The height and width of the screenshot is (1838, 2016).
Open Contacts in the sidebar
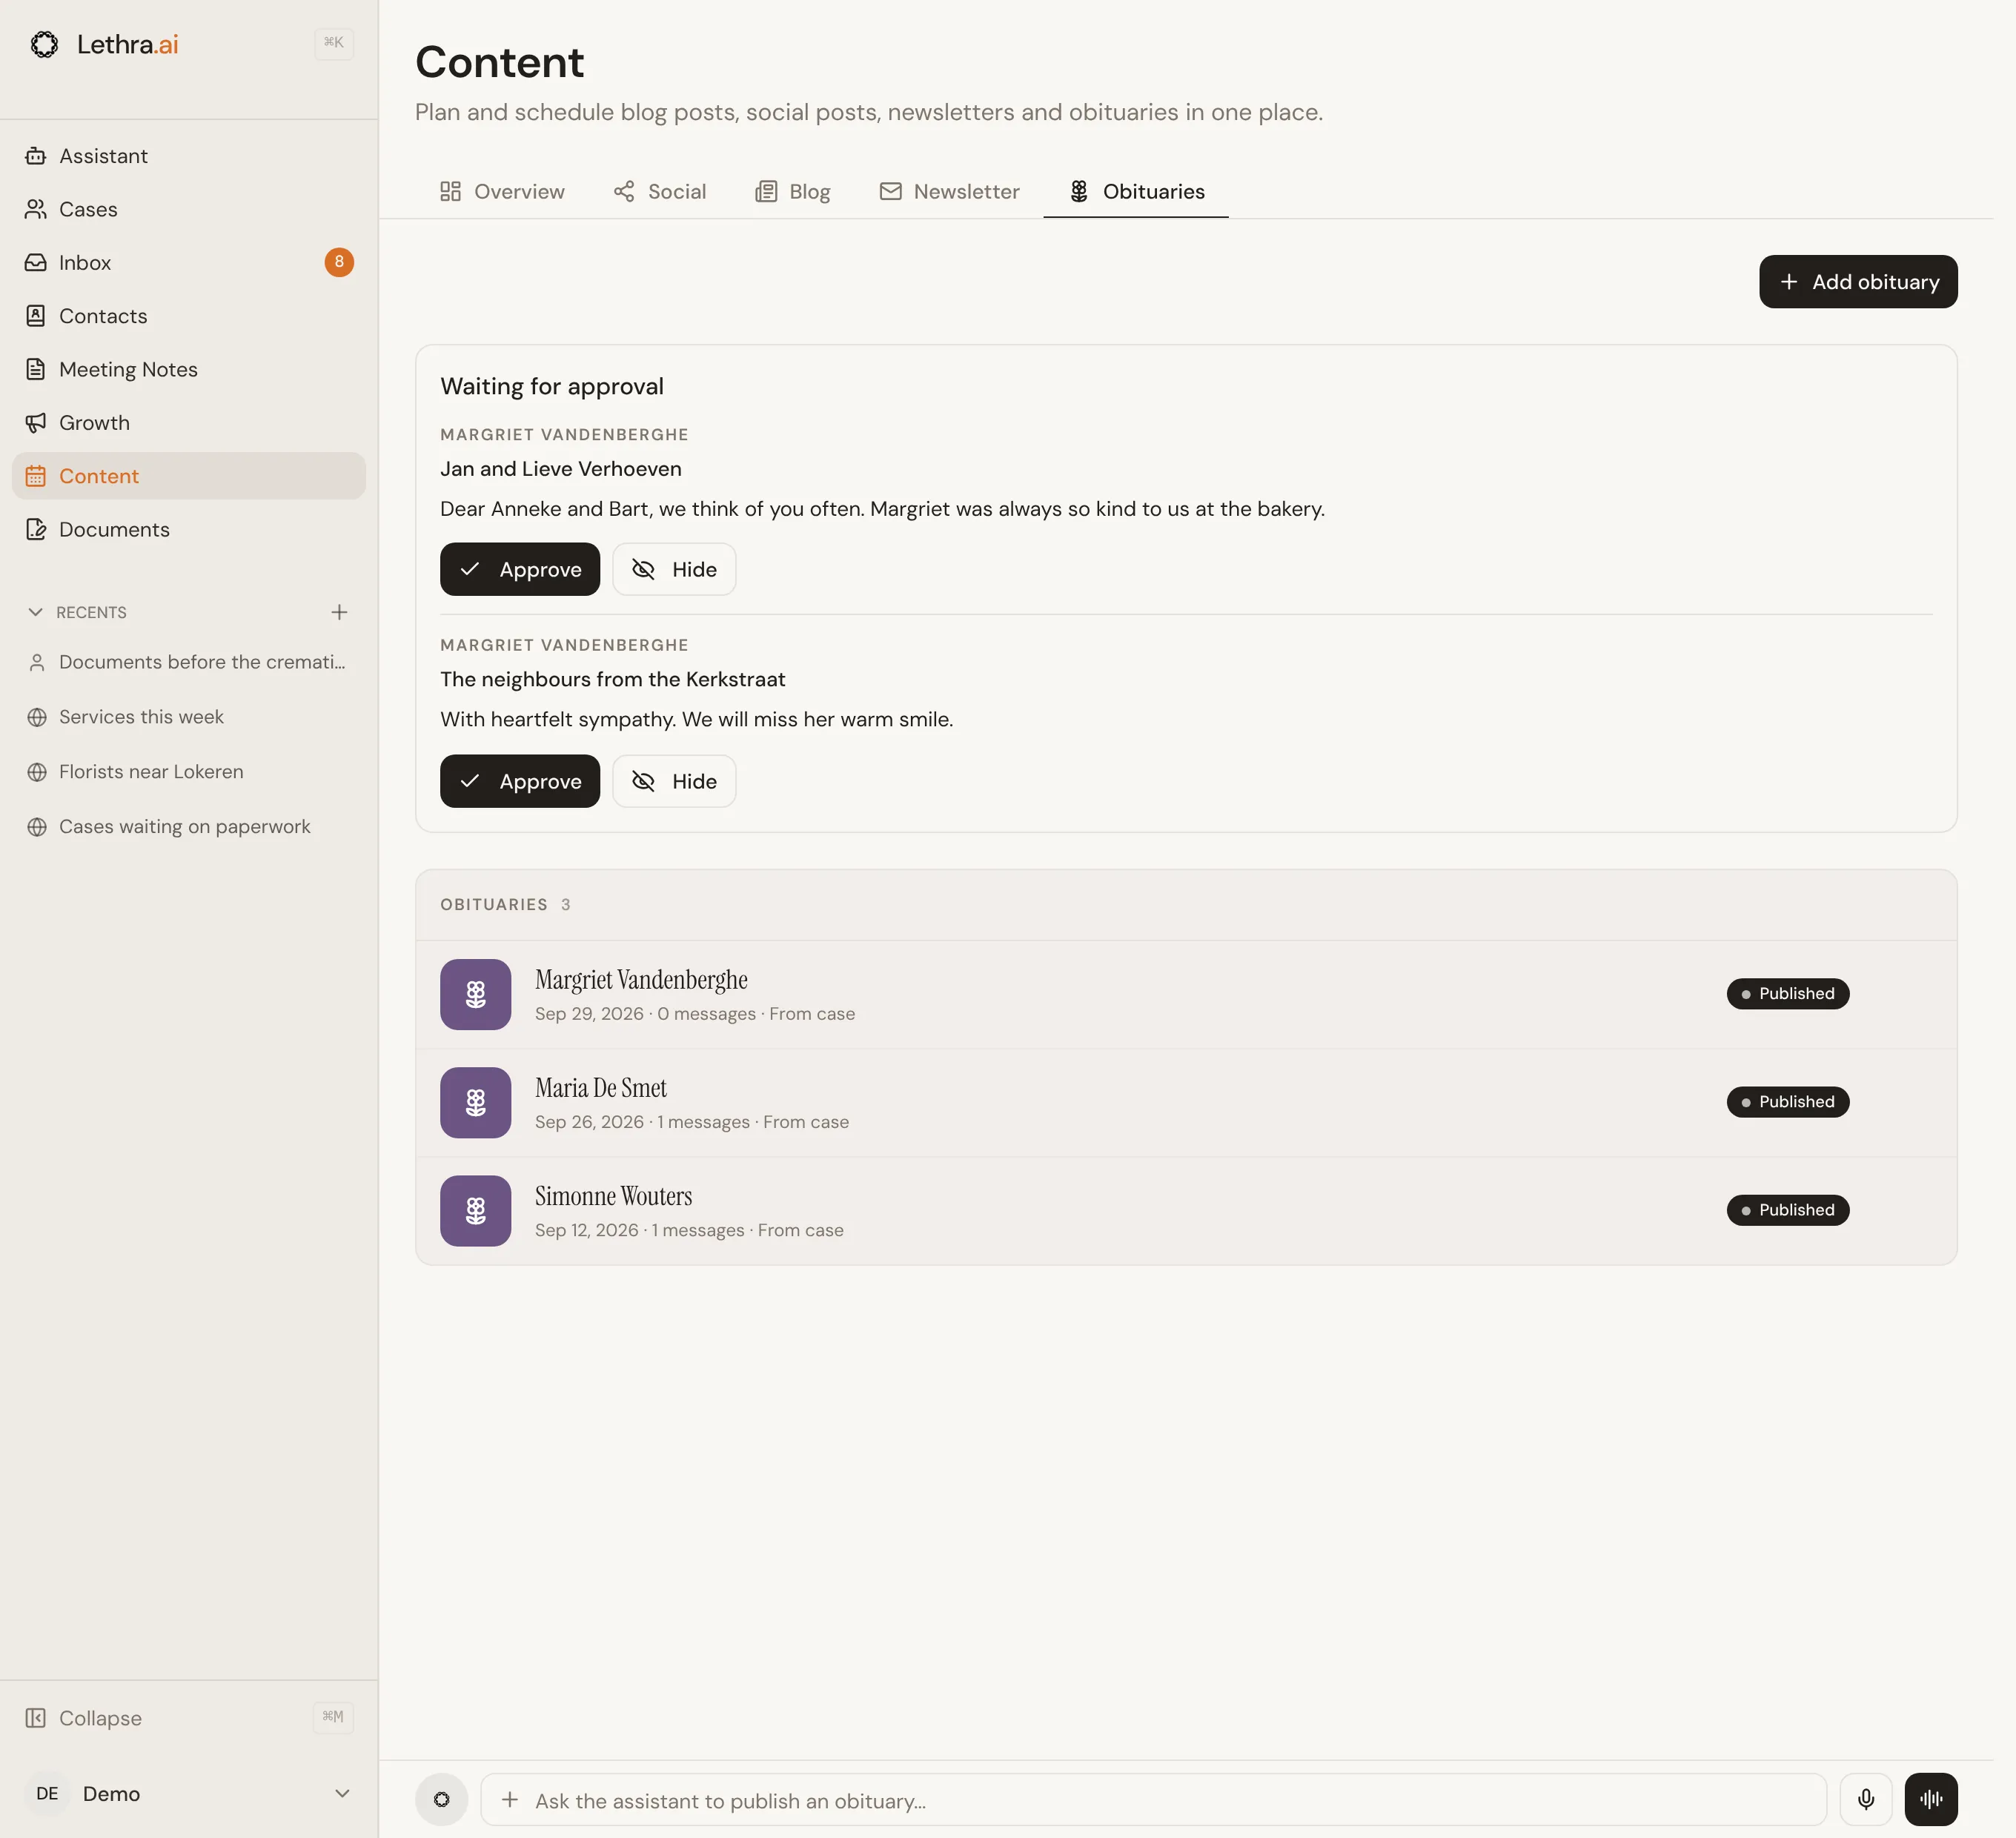(189, 316)
